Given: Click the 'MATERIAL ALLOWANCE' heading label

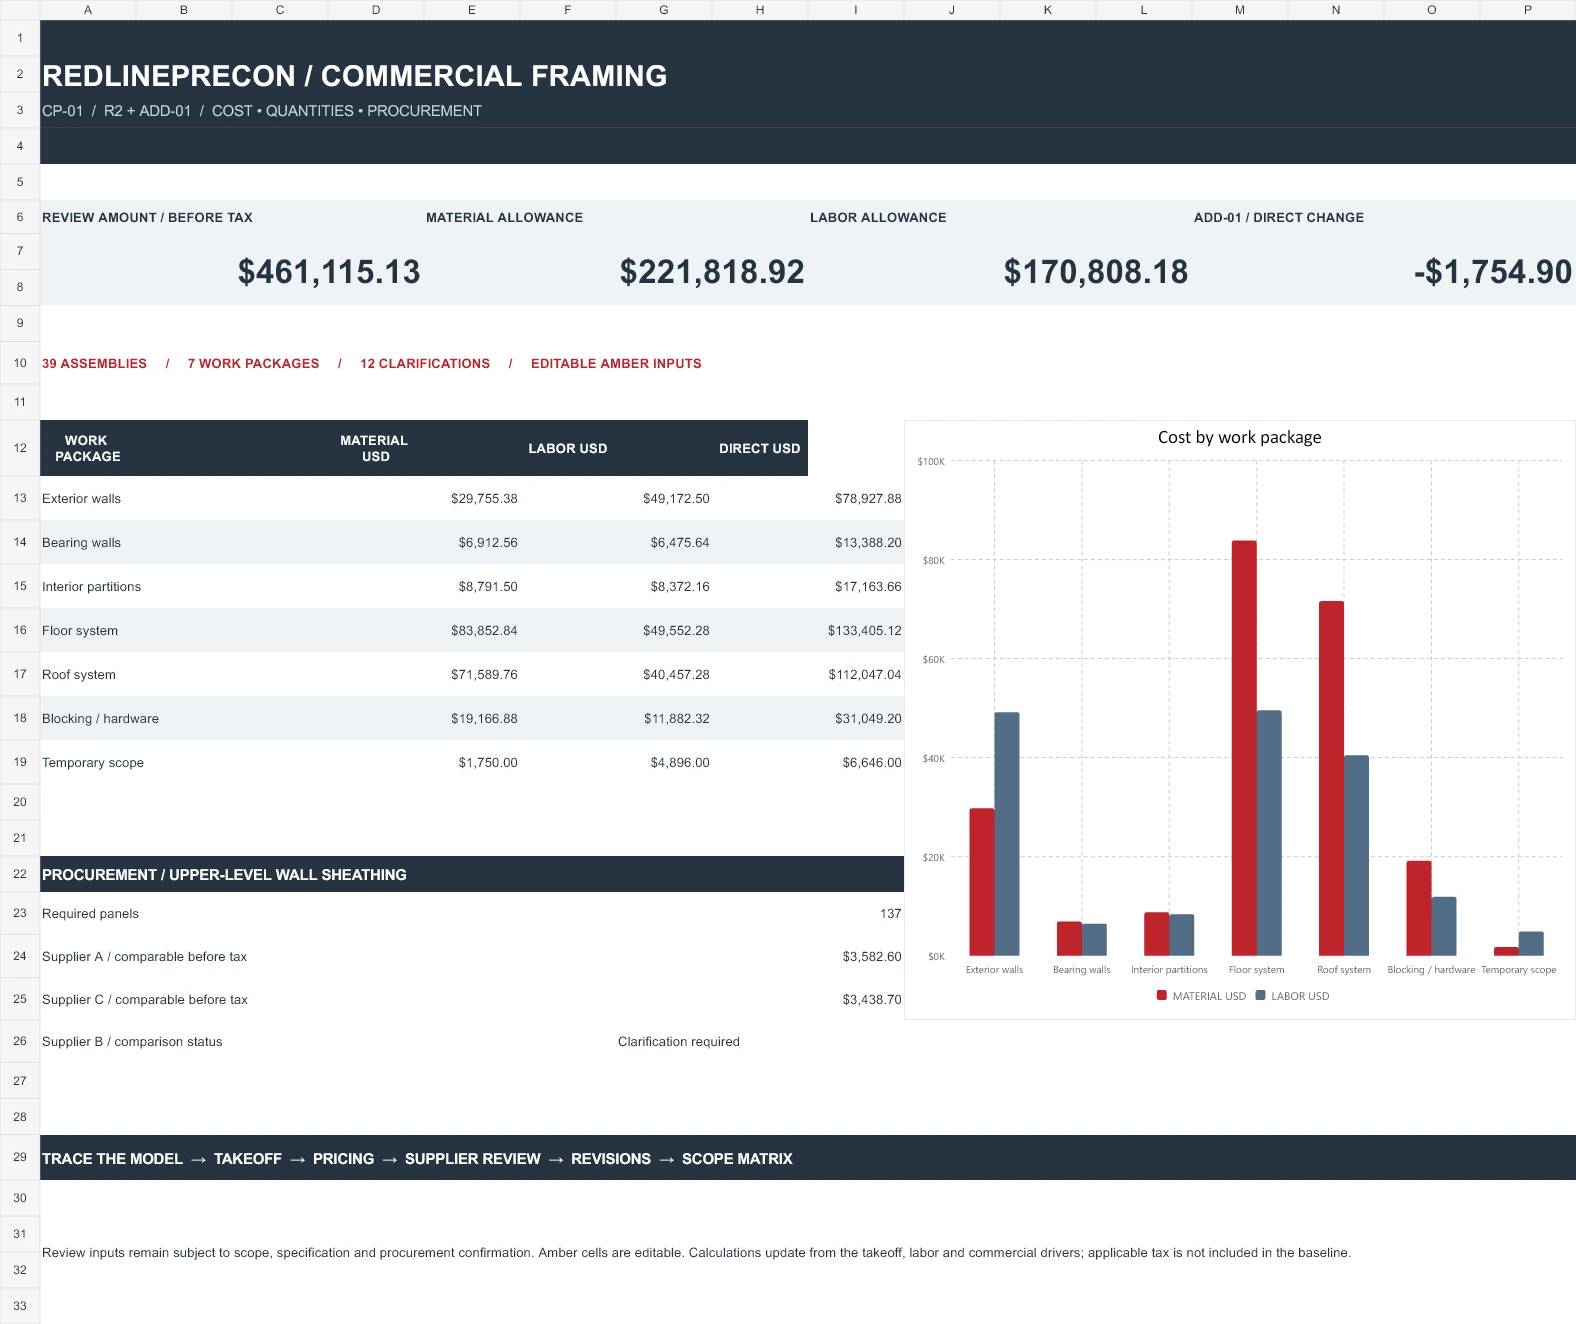Looking at the screenshot, I should 504,218.
